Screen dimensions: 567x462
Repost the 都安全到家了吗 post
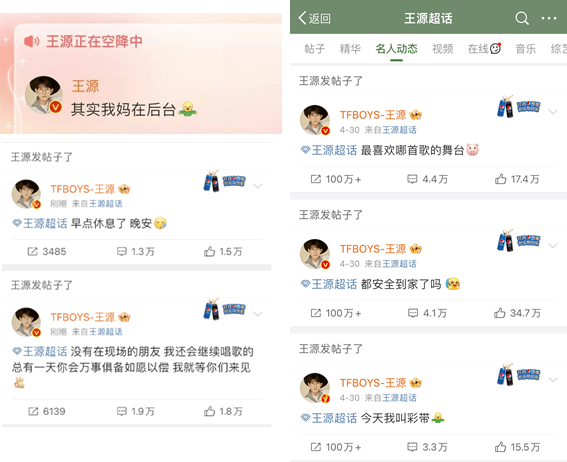pyautogui.click(x=336, y=313)
